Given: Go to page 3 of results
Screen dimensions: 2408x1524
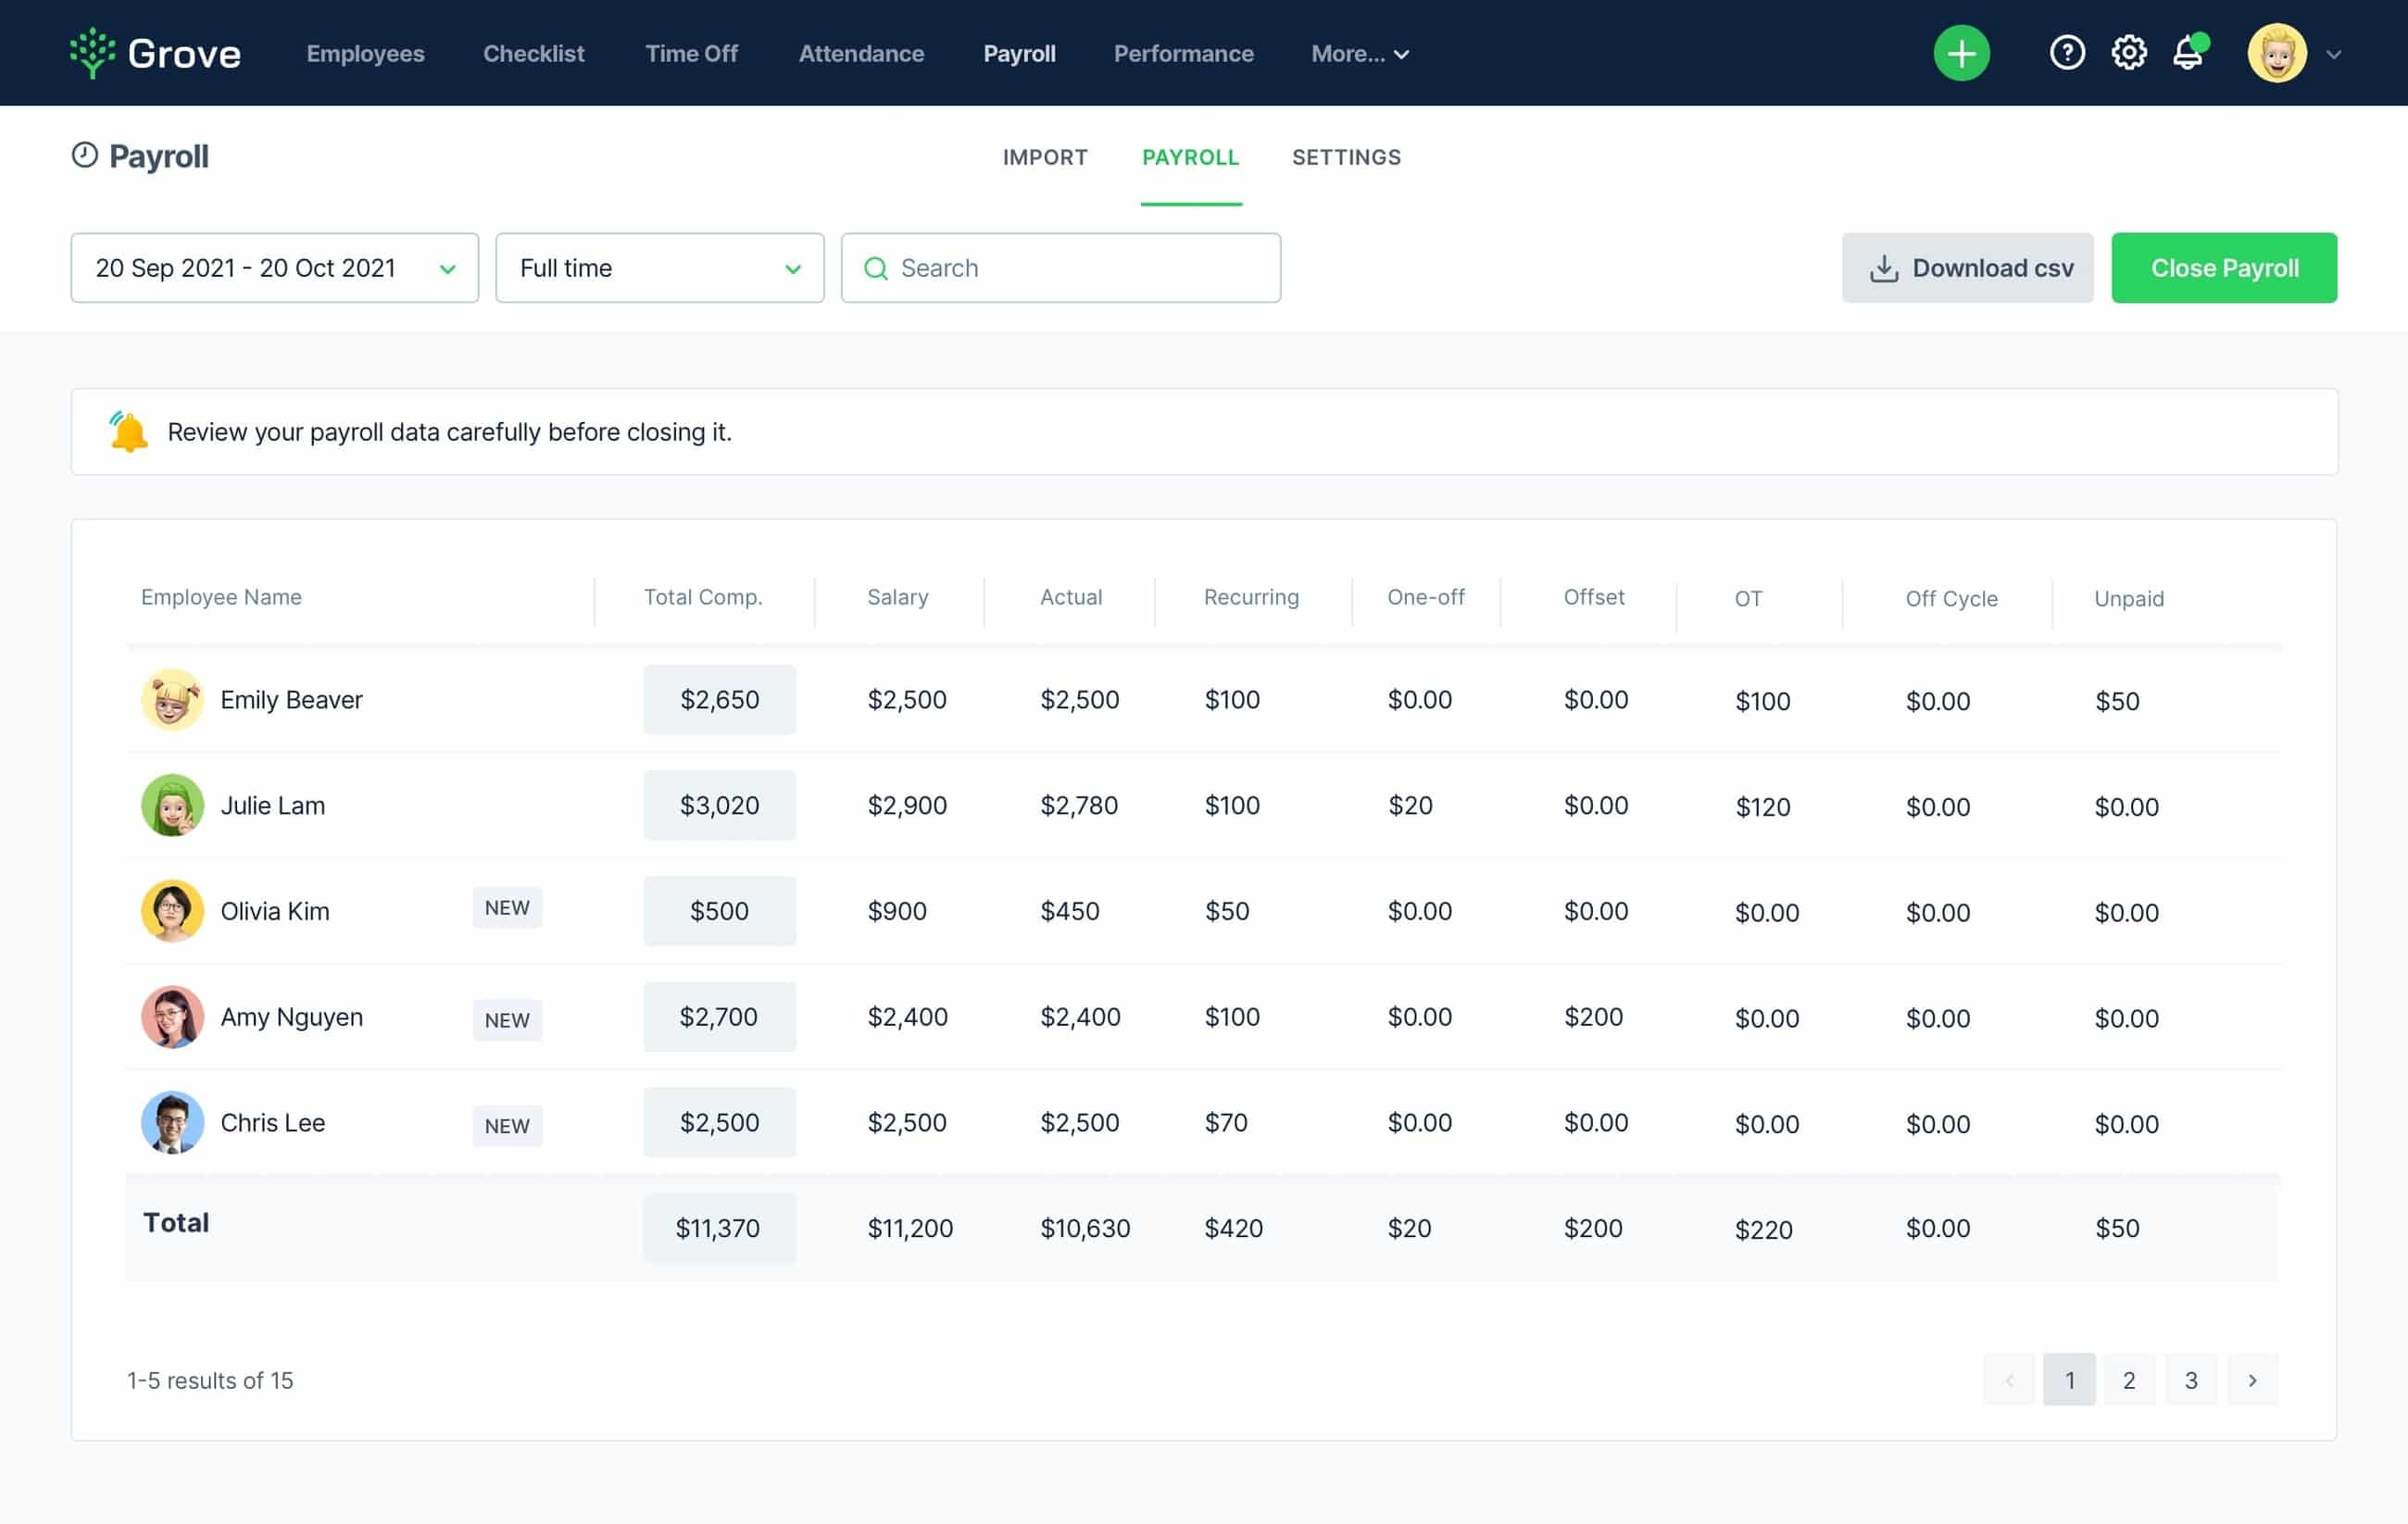Looking at the screenshot, I should (2190, 1379).
